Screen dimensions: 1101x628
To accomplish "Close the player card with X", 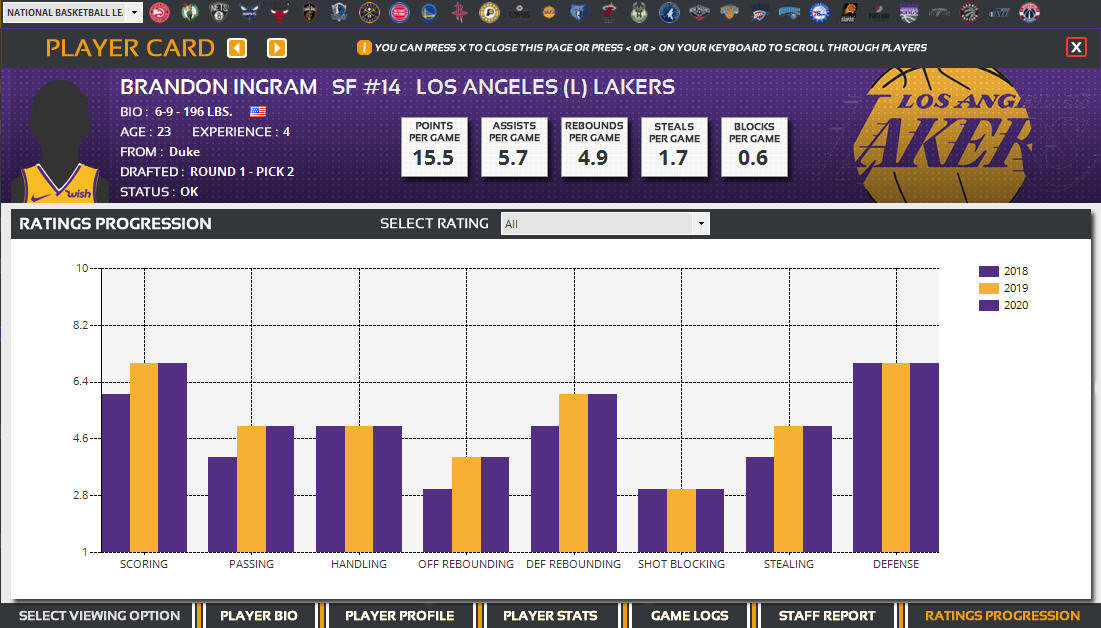I will pos(1076,47).
